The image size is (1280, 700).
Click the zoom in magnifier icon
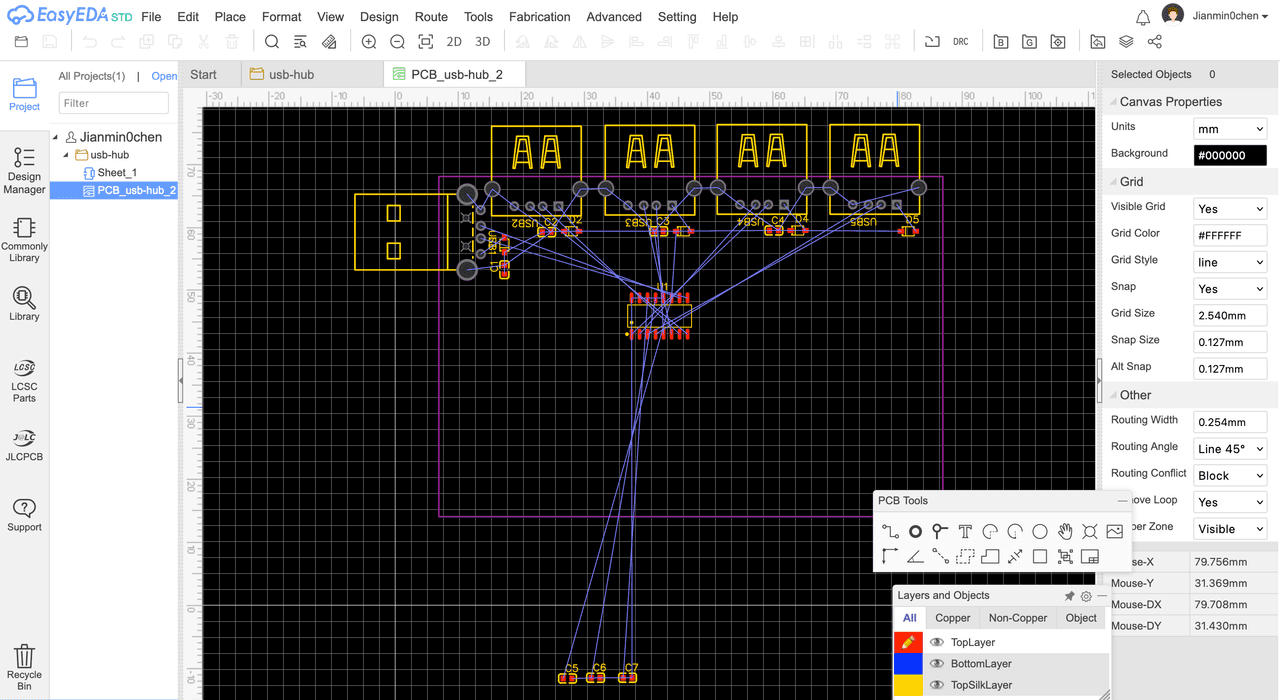(369, 42)
